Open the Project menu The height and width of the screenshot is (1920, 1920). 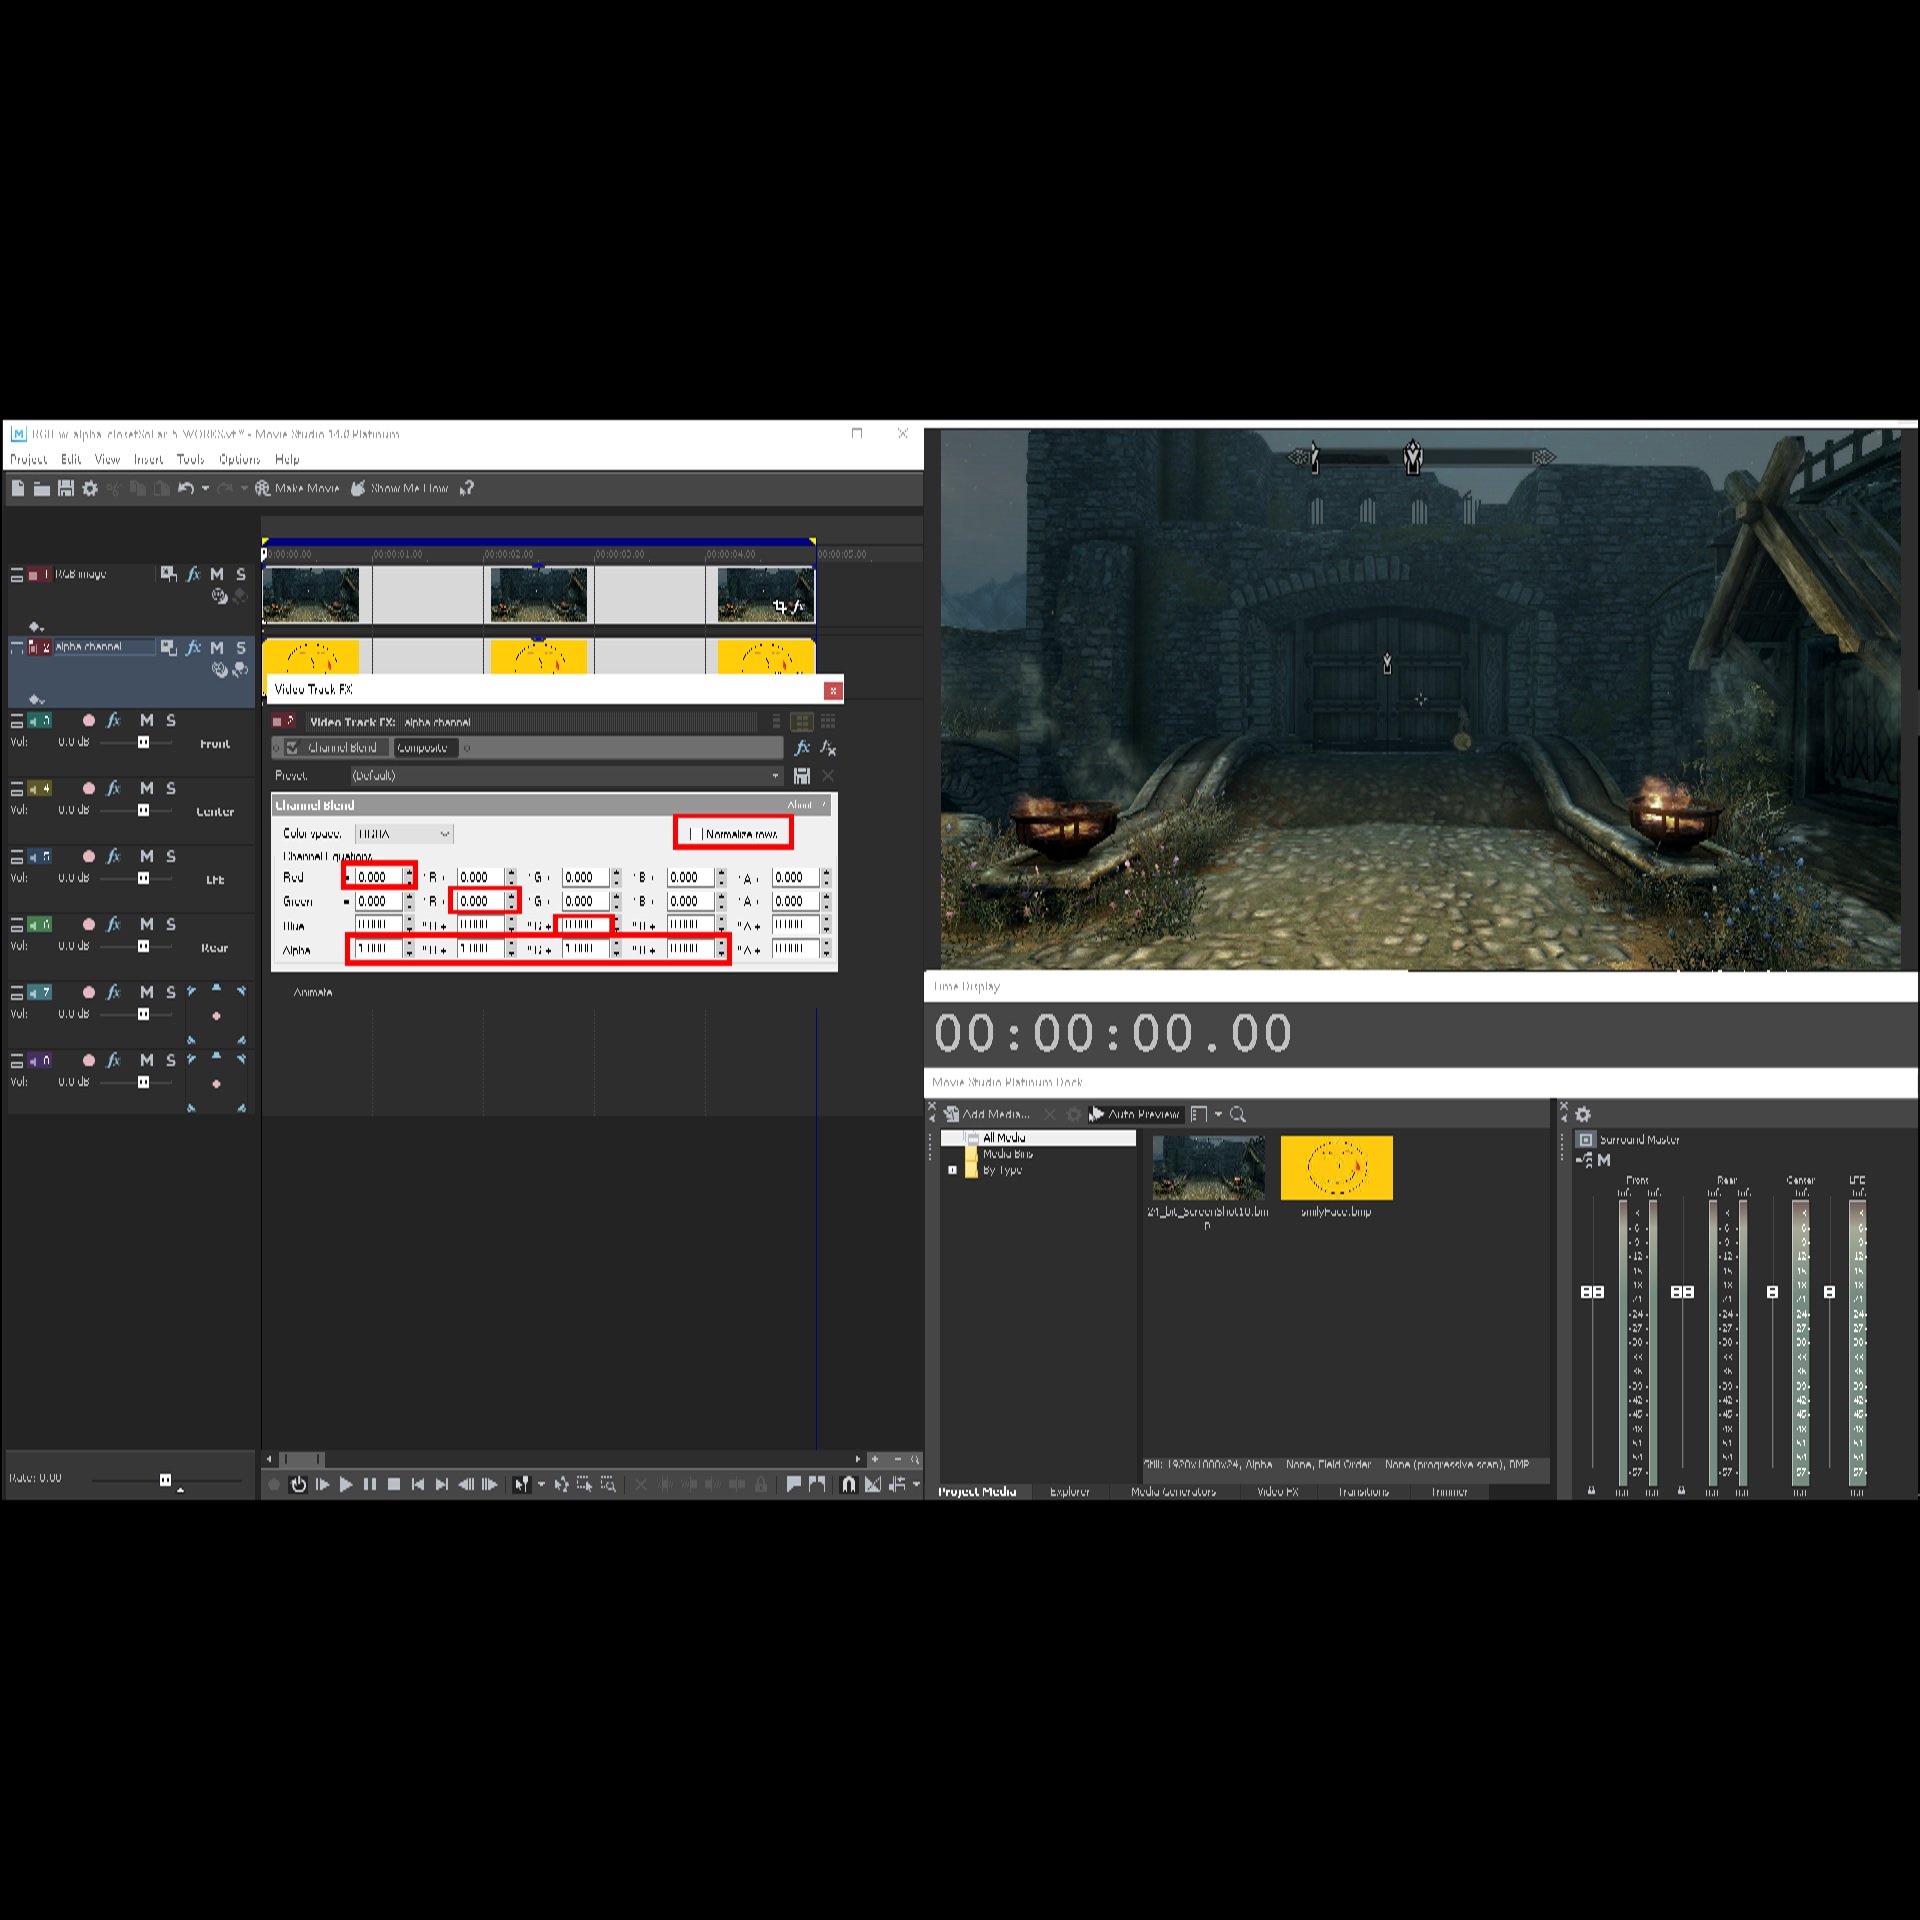pos(29,459)
